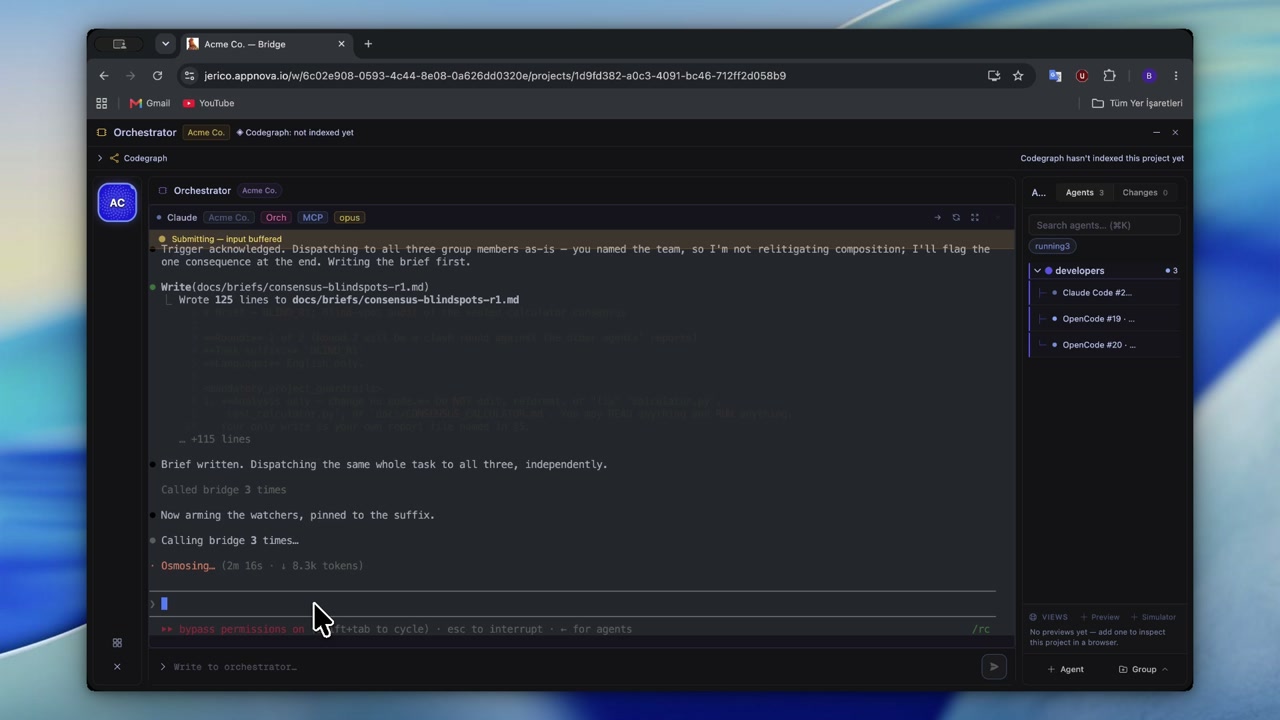The image size is (1280, 720).
Task: Click the MCP tag on Claude row
Action: (x=313, y=217)
